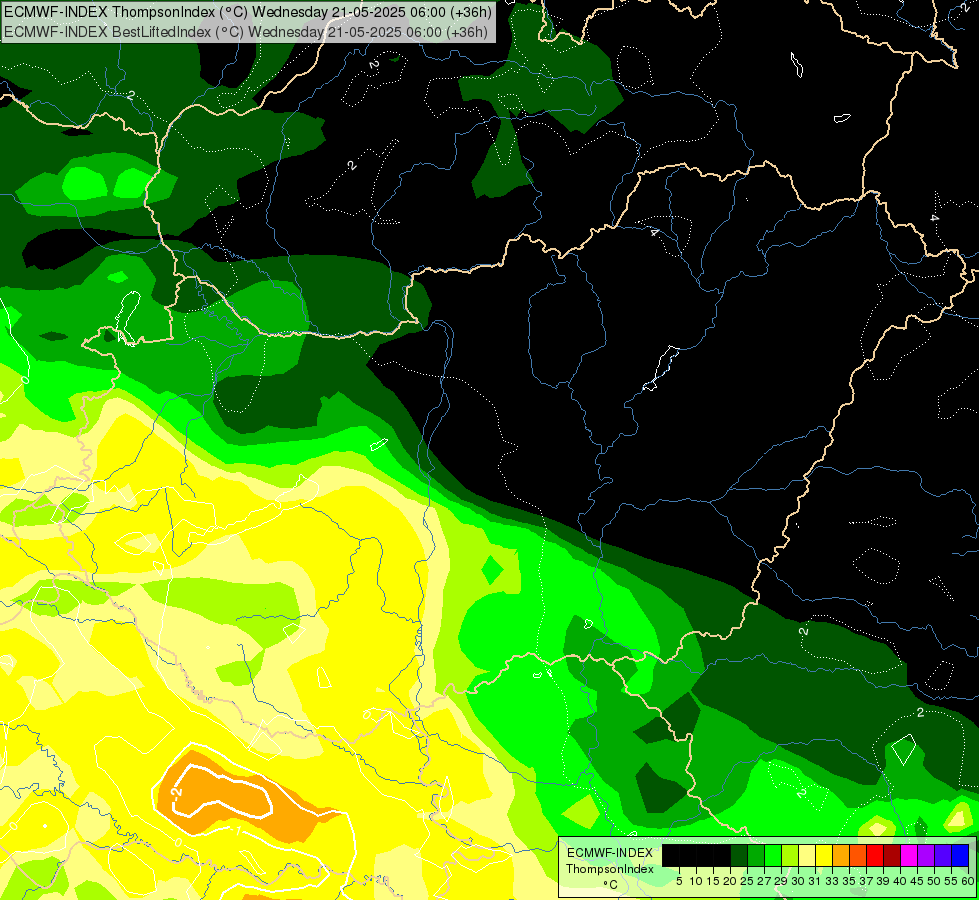Select the medium green 25–27 legend swatch
The width and height of the screenshot is (979, 900).
756,855
